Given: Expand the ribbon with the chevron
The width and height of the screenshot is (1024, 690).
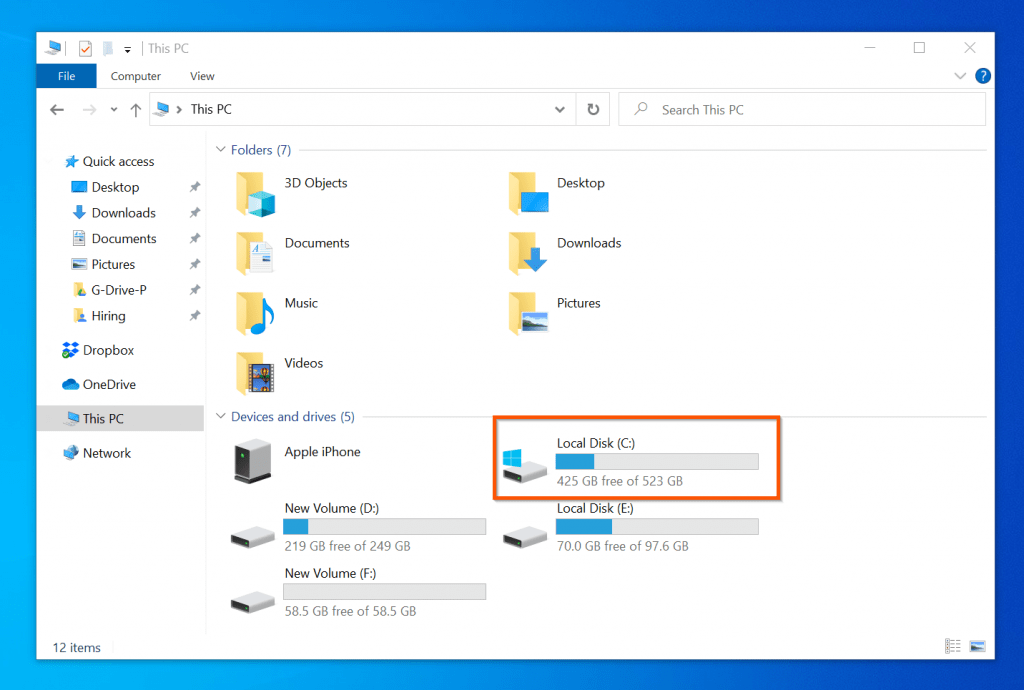Looking at the screenshot, I should tap(959, 76).
